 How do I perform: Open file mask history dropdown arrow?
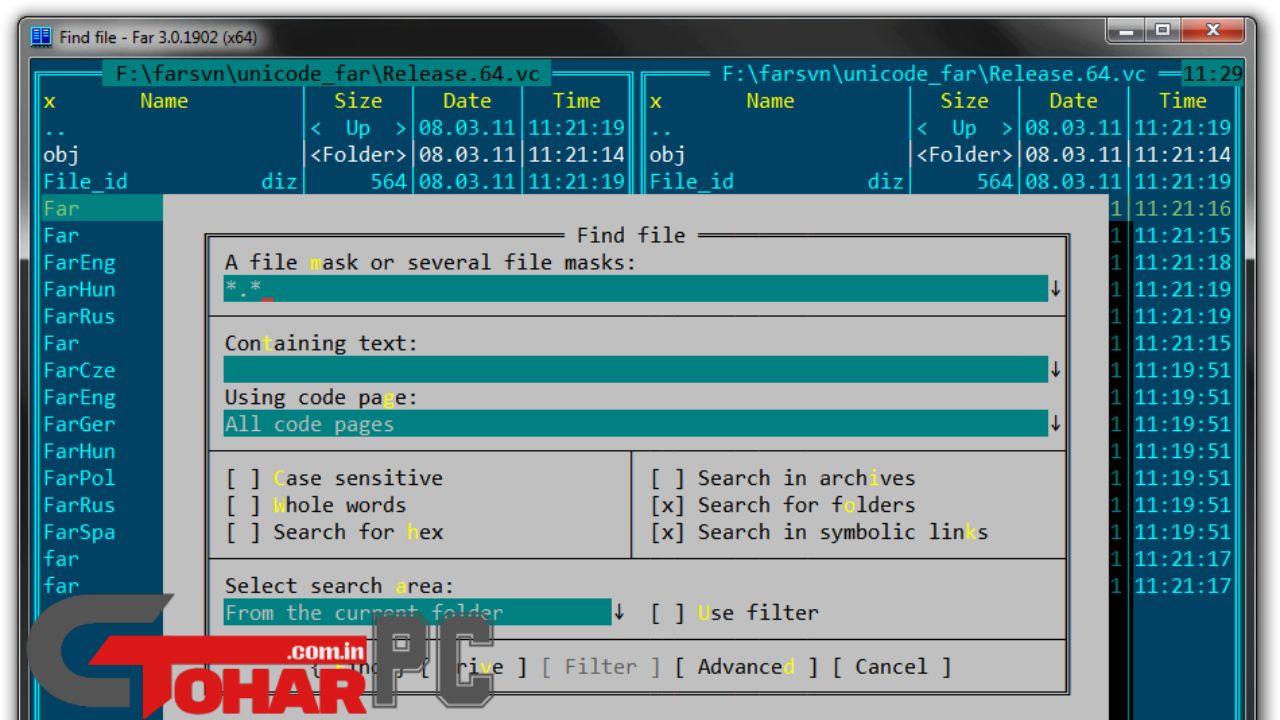[x=1055, y=289]
